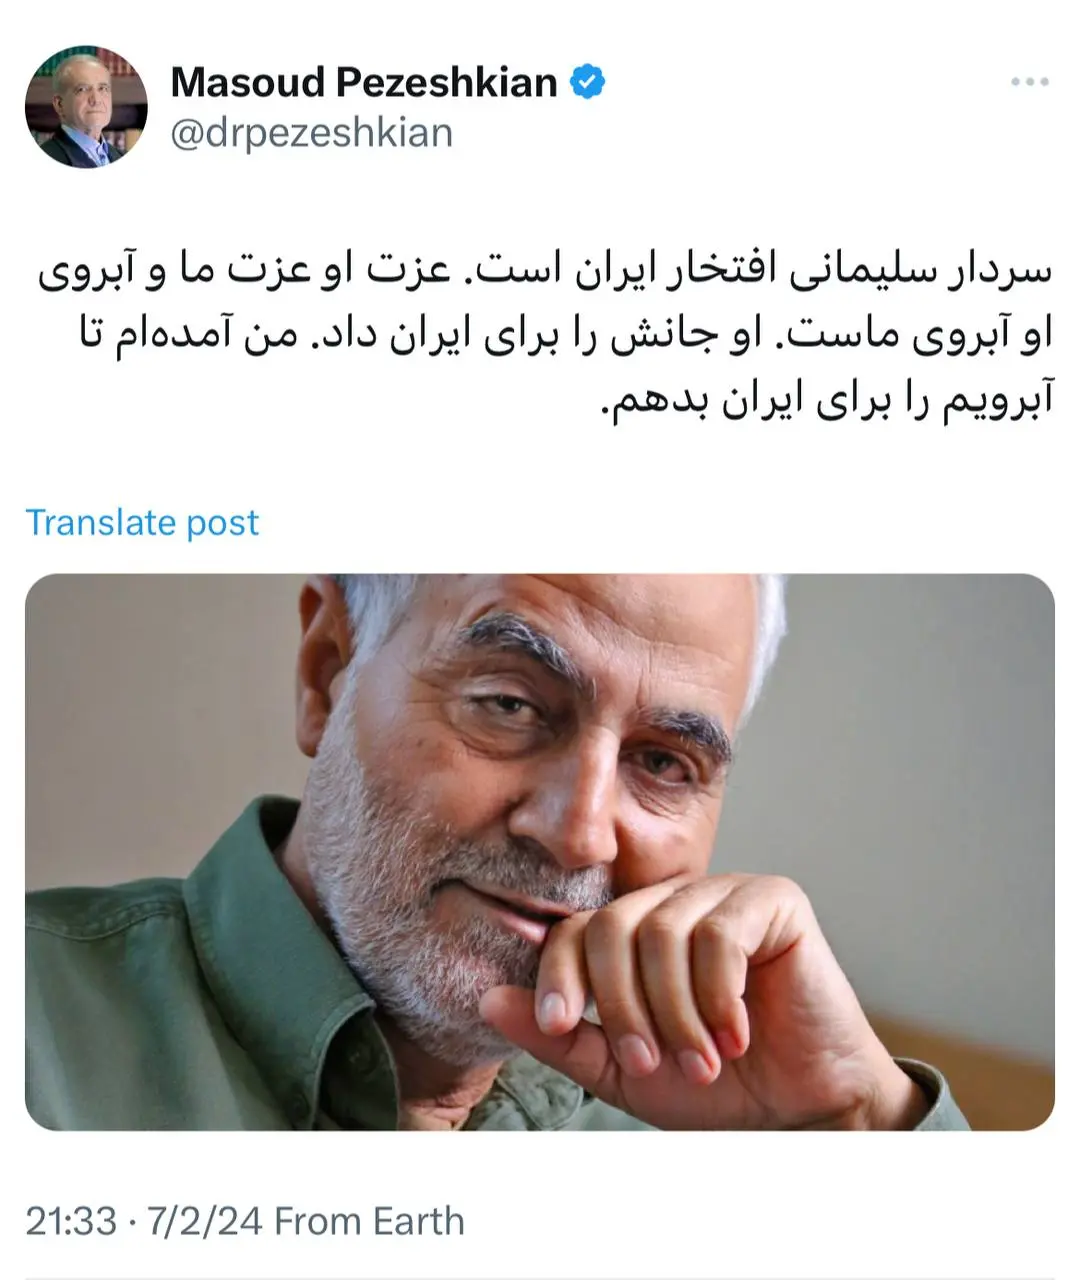
Task: Open the @drpezeshkian handle link
Action: [x=311, y=133]
